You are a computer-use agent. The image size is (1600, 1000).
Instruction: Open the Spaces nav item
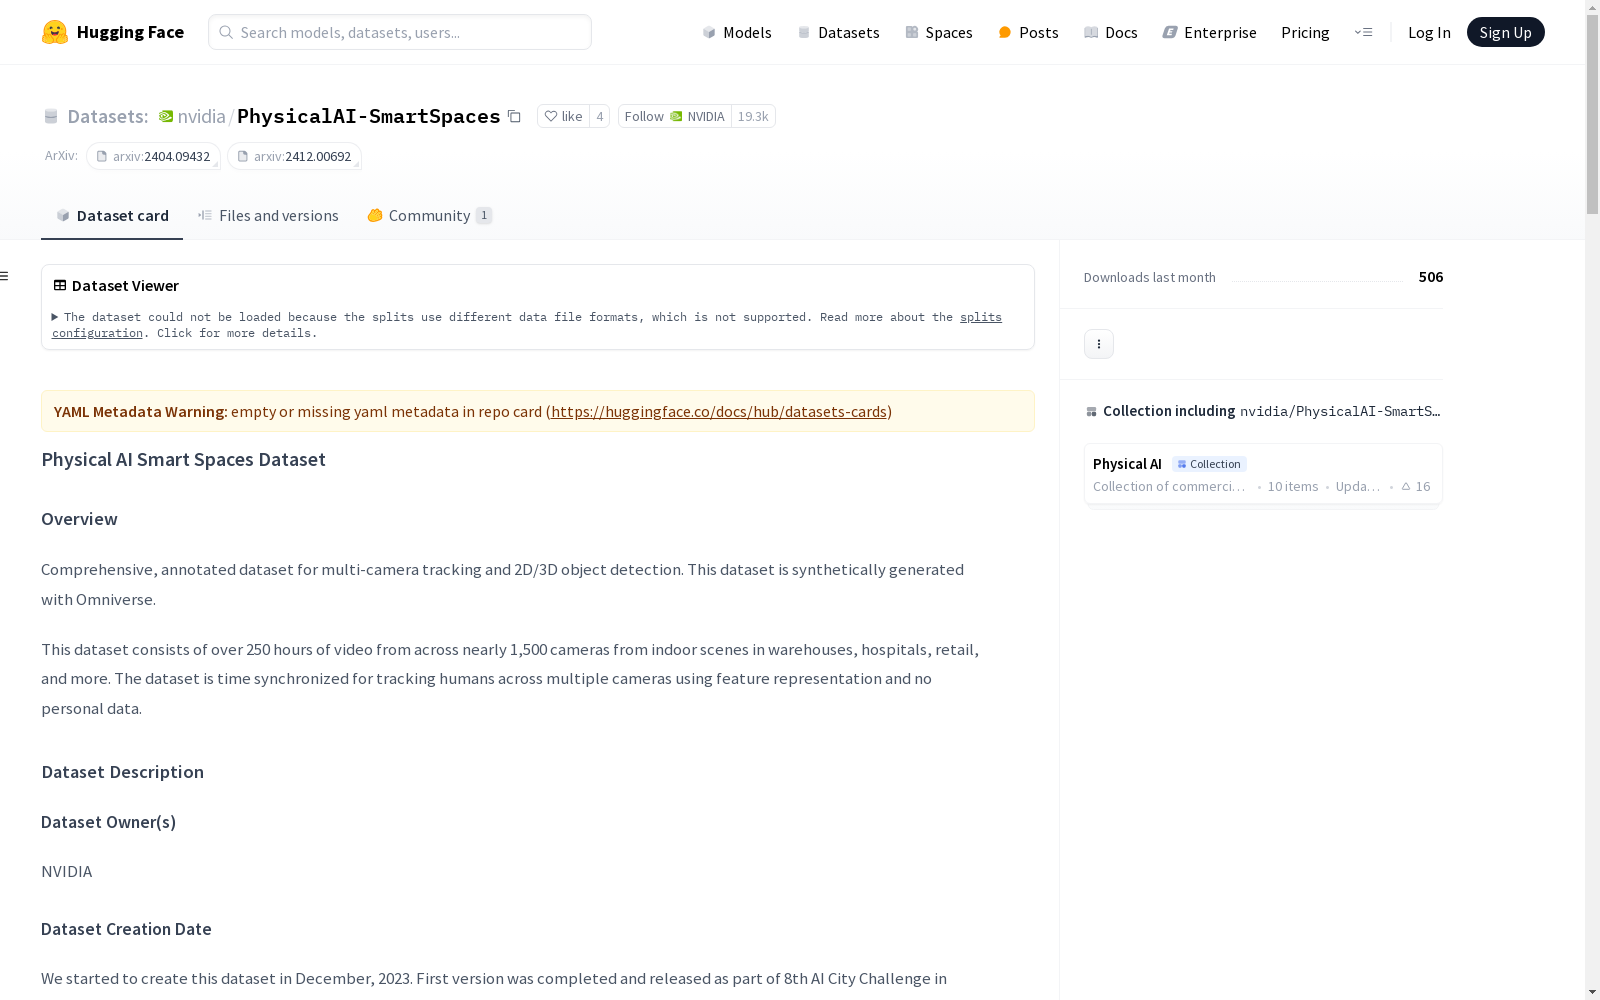pos(938,32)
